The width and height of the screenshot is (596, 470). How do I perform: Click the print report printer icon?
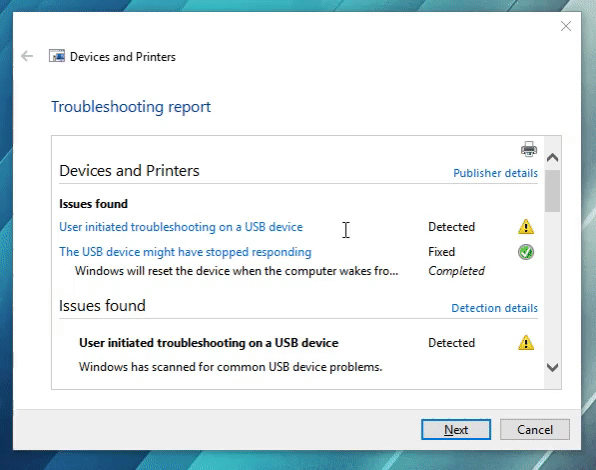point(529,149)
